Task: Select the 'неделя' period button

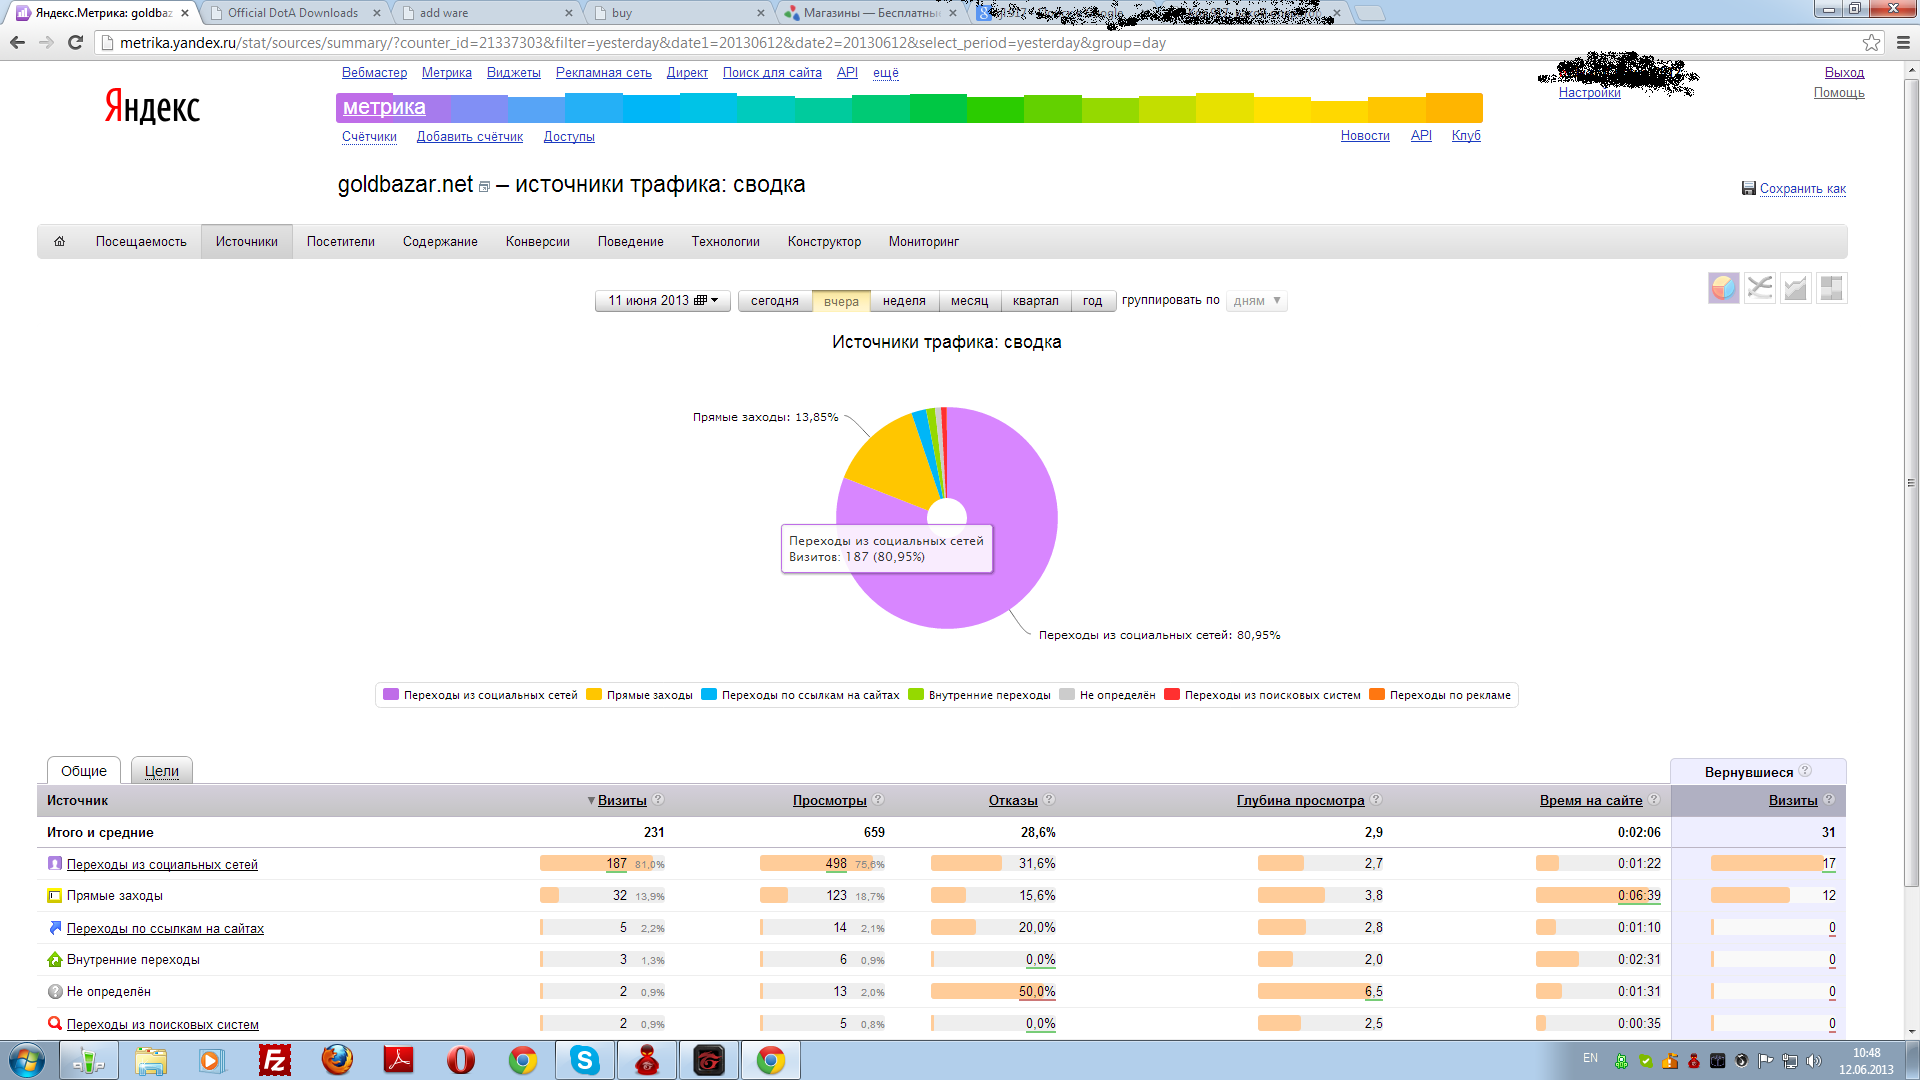Action: click(904, 300)
